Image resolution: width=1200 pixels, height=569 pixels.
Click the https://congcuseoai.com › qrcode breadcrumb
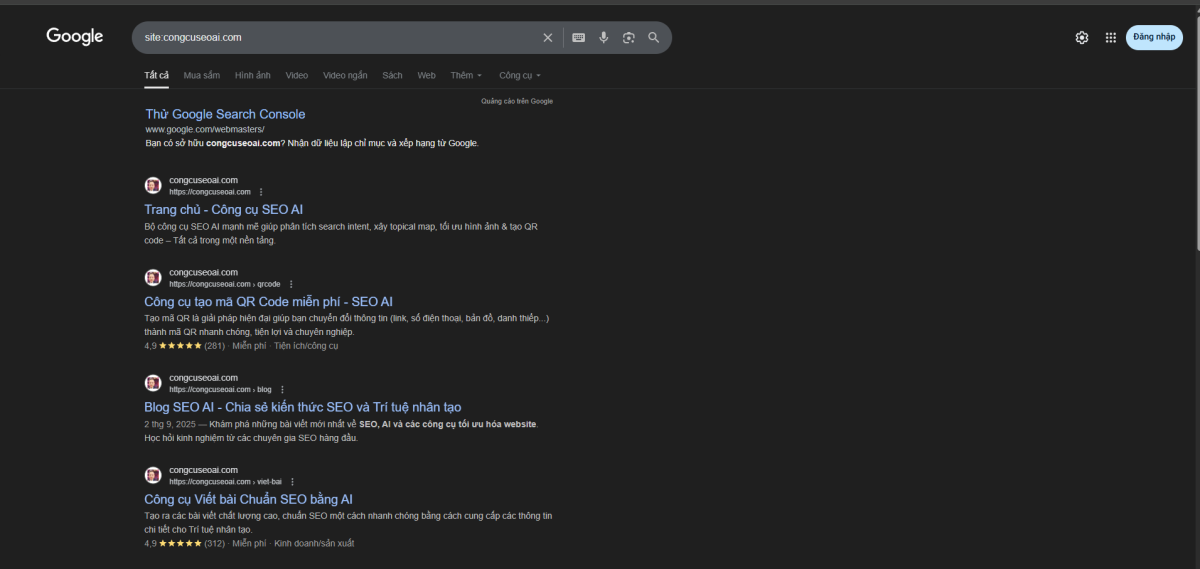coord(225,284)
